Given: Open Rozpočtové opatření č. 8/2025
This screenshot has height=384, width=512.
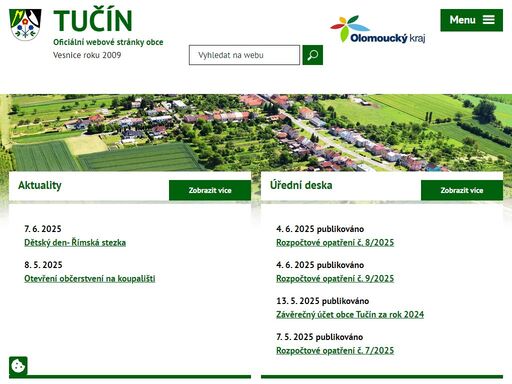Looking at the screenshot, I should tap(335, 242).
